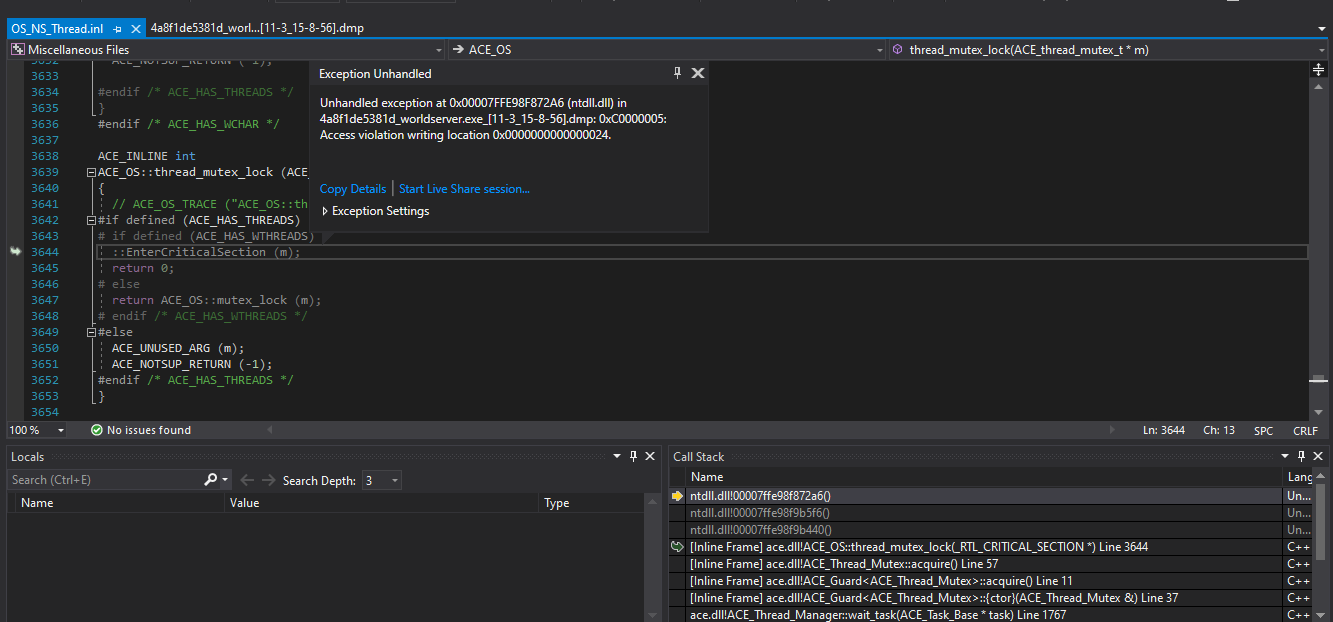Image resolution: width=1333 pixels, height=622 pixels.
Task: Select ntdll.dll!00007ffe98f9b440() stack frame
Action: pos(985,529)
